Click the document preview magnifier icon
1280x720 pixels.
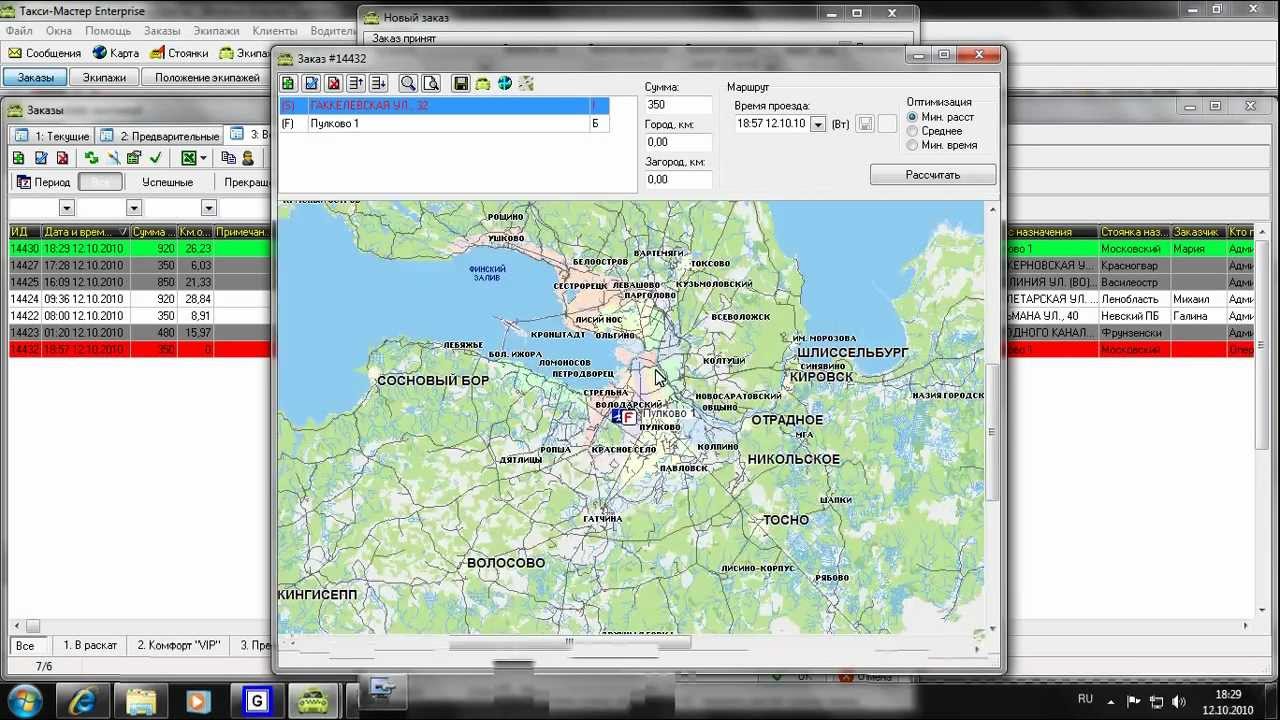point(431,84)
